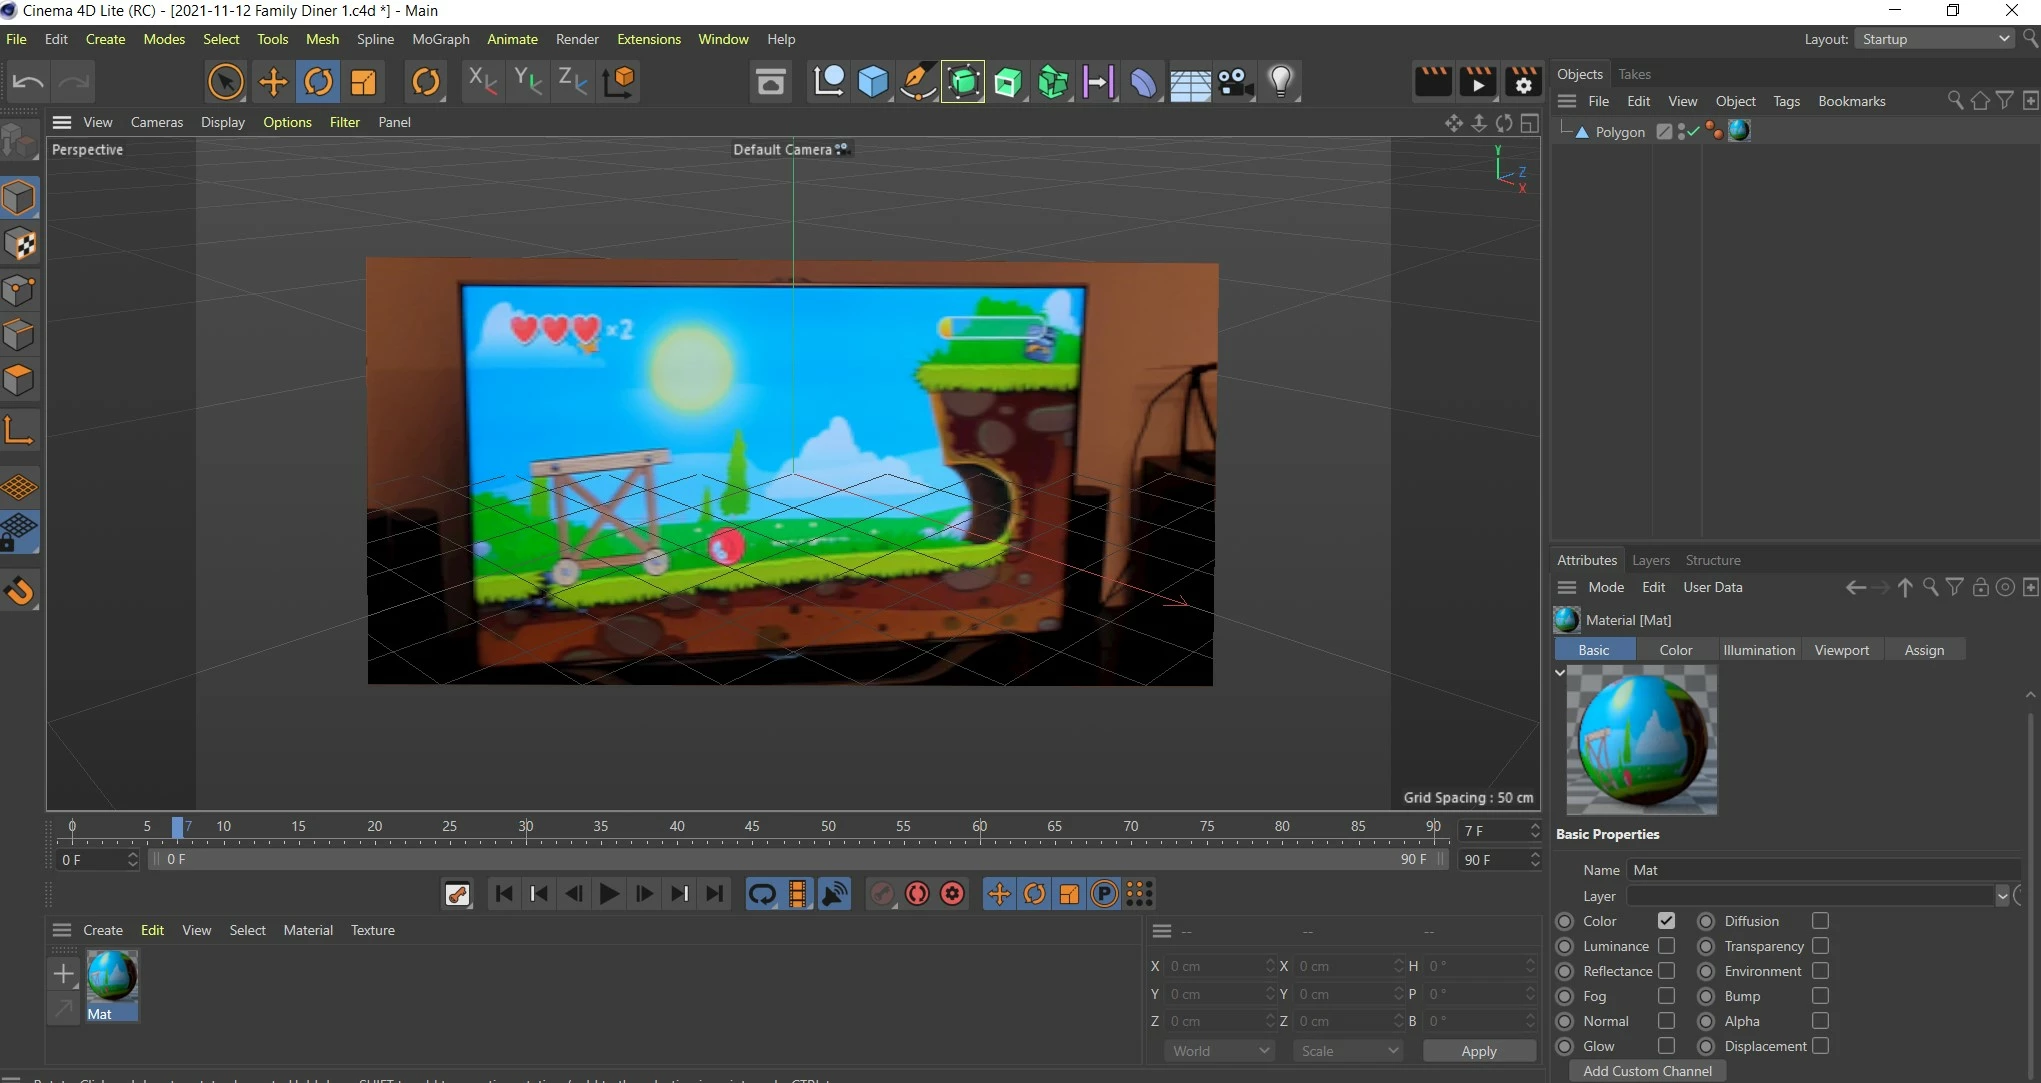Disable the Color channel checkbox

pyautogui.click(x=1666, y=921)
